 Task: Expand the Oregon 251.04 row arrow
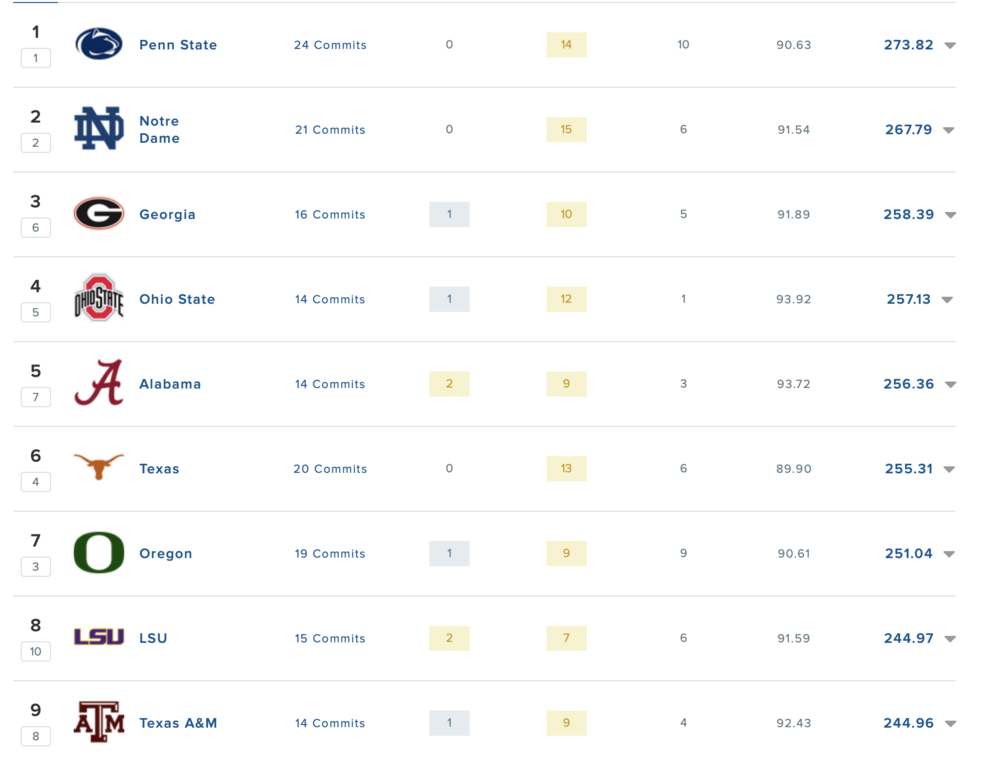click(x=950, y=554)
